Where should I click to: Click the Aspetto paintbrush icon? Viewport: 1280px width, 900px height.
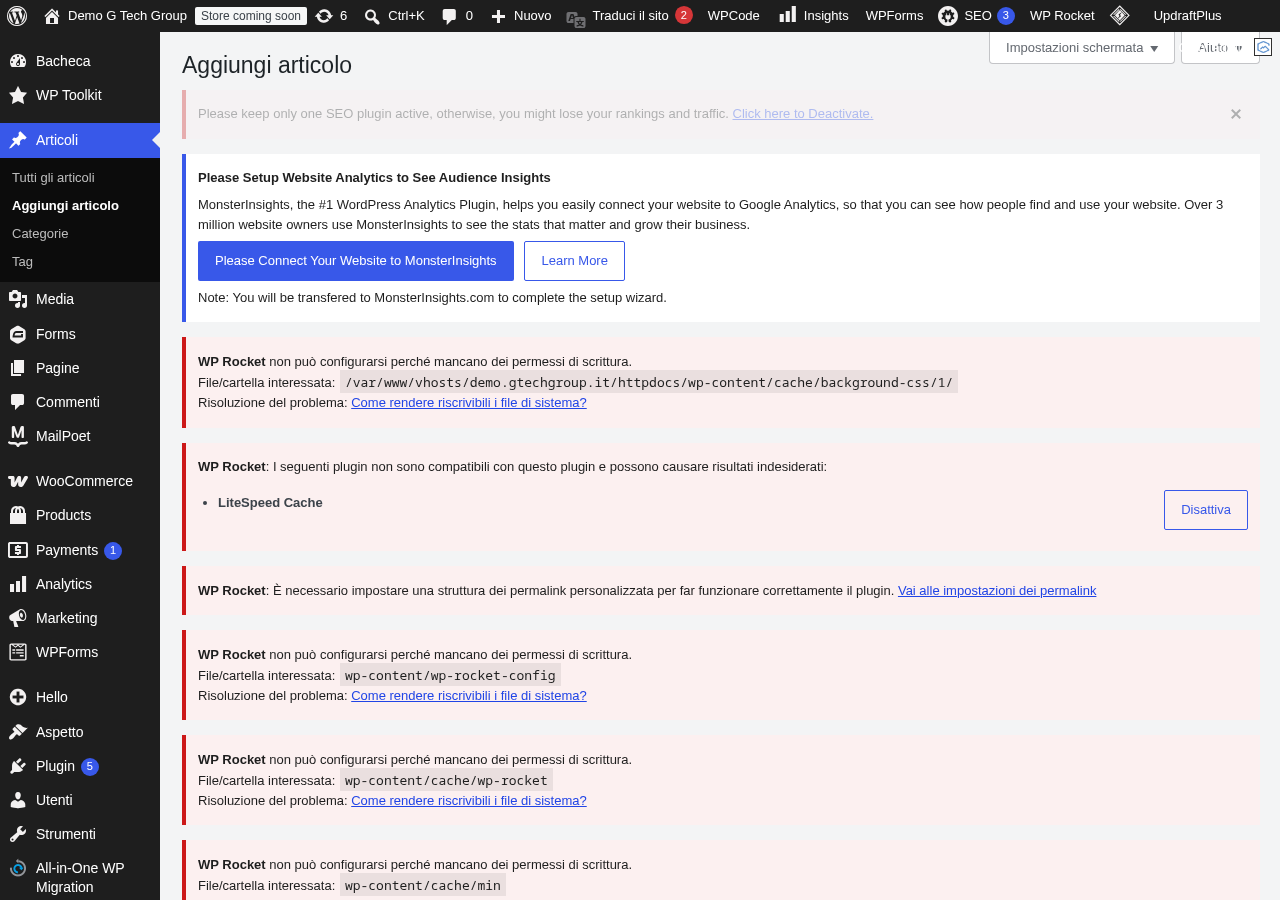[x=18, y=732]
